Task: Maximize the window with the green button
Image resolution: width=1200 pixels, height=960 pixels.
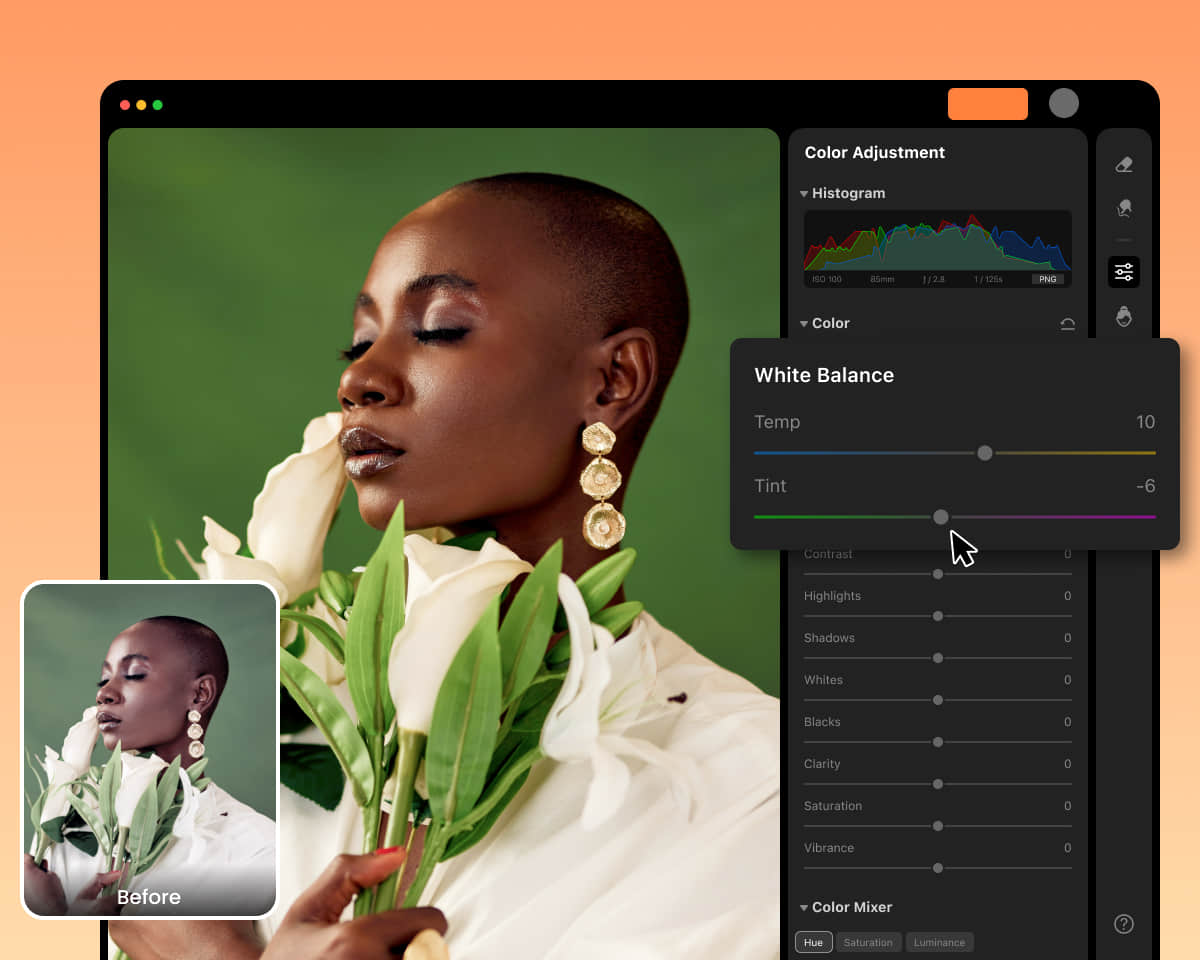Action: (157, 105)
